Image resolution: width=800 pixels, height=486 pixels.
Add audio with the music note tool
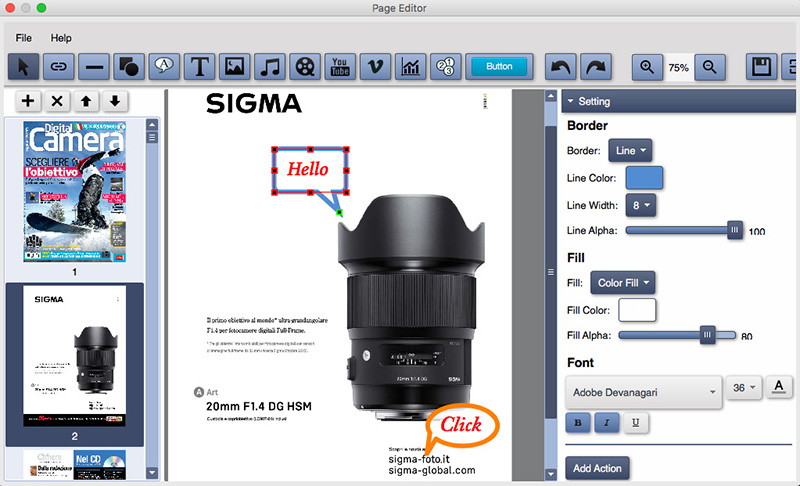(270, 67)
